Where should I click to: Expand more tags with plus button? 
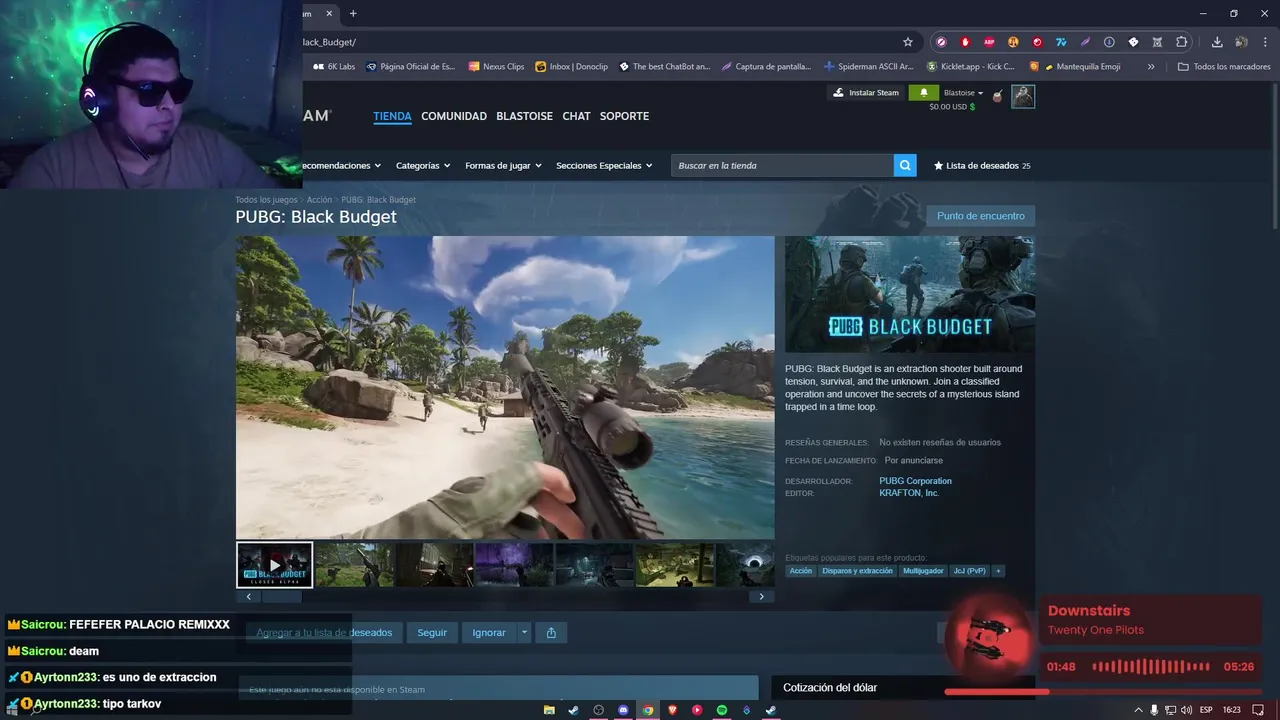998,571
